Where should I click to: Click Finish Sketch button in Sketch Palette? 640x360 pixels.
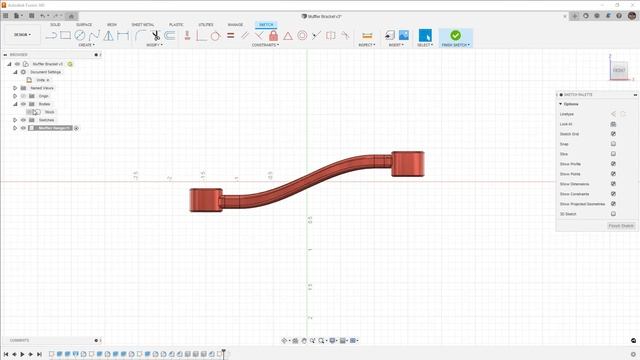pyautogui.click(x=621, y=226)
